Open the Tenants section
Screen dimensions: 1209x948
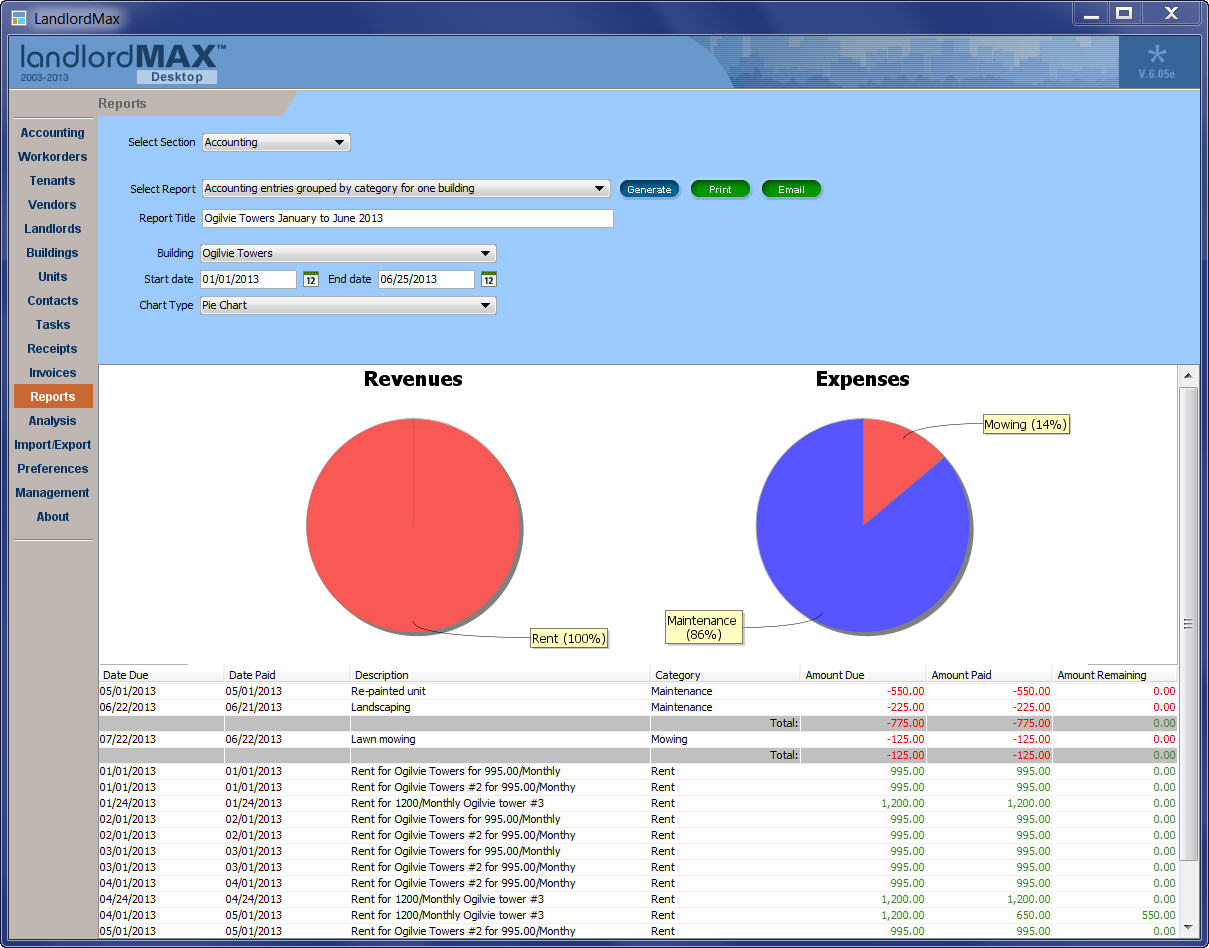point(53,181)
